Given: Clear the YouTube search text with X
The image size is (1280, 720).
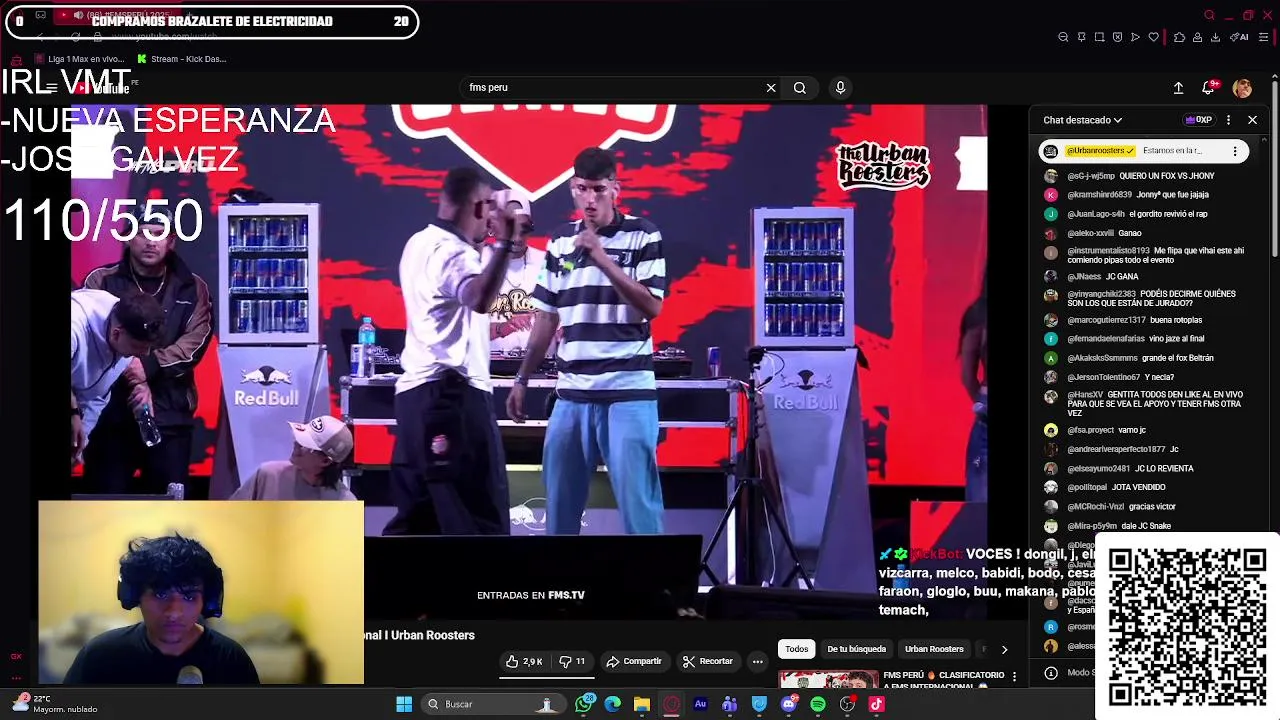Looking at the screenshot, I should tap(771, 88).
